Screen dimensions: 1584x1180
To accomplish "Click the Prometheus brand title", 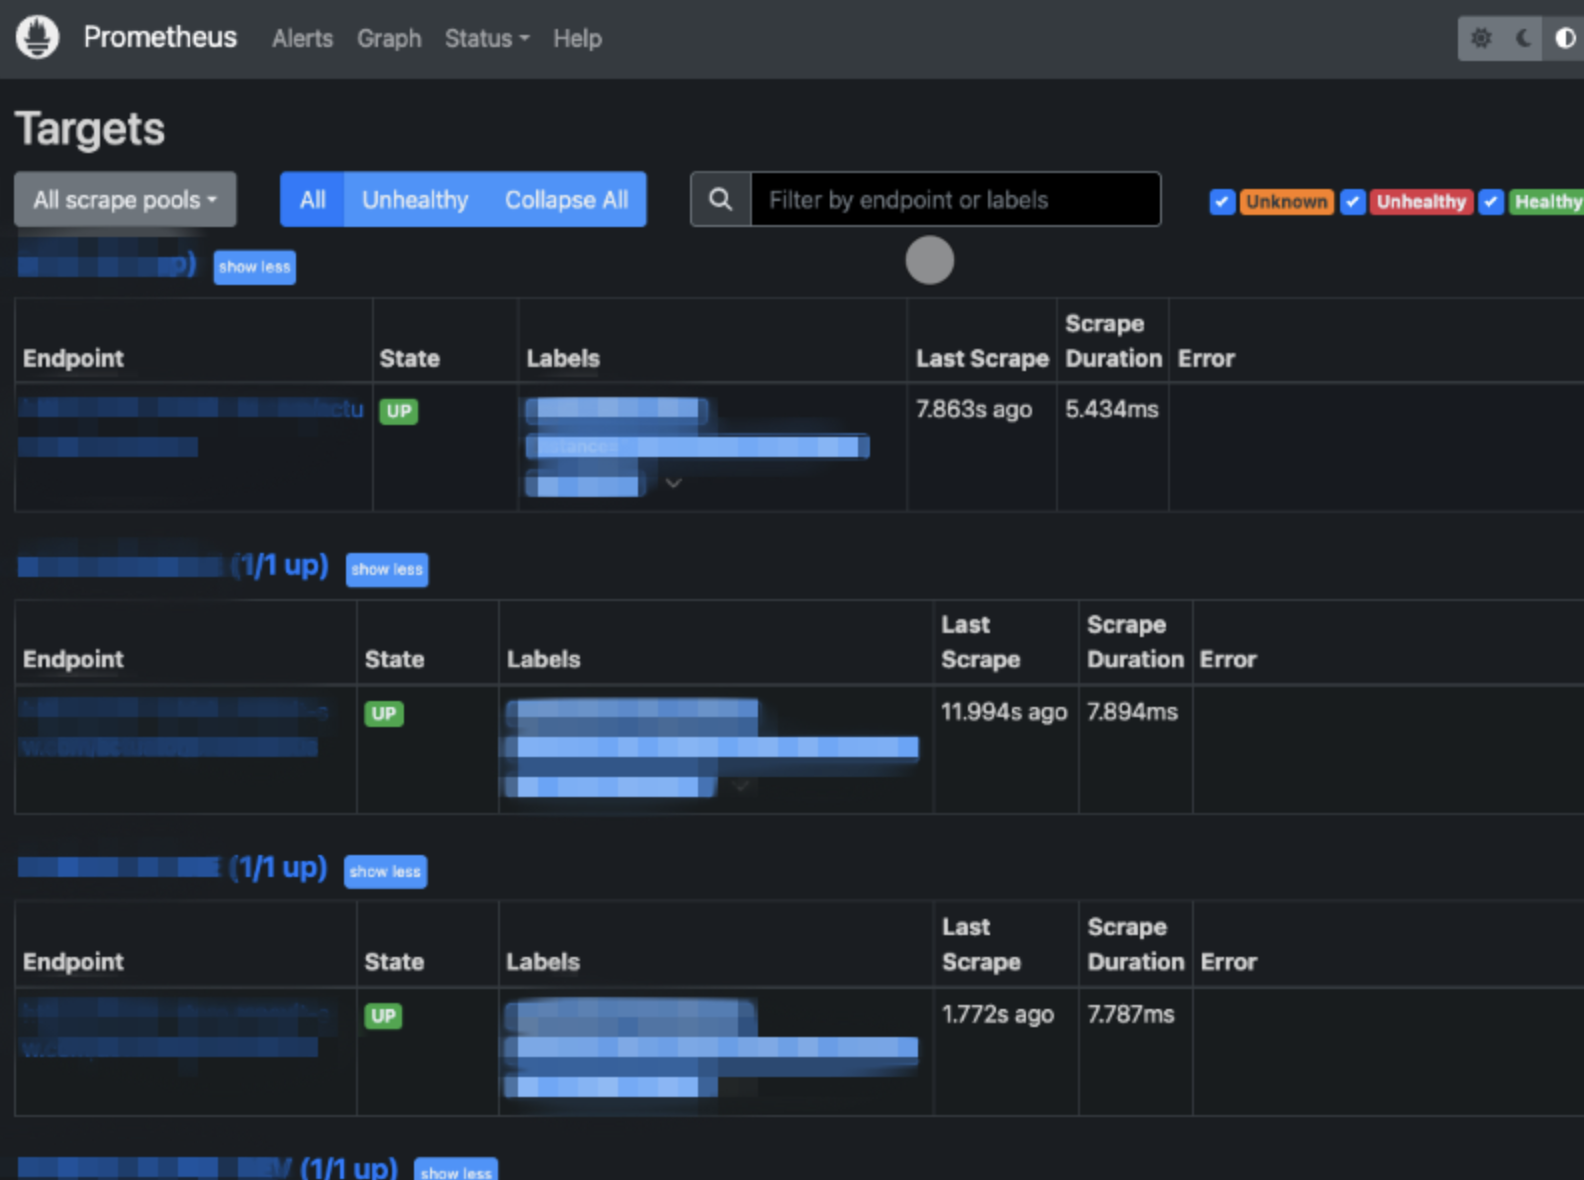I will [160, 37].
